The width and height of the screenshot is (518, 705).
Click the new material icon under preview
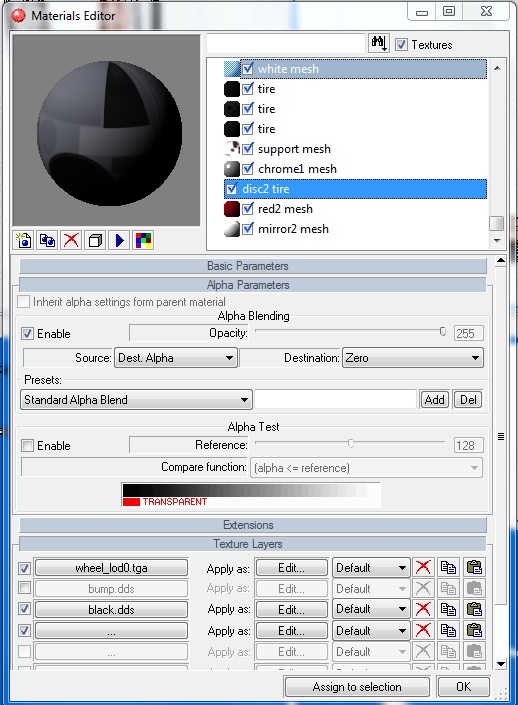coord(24,241)
